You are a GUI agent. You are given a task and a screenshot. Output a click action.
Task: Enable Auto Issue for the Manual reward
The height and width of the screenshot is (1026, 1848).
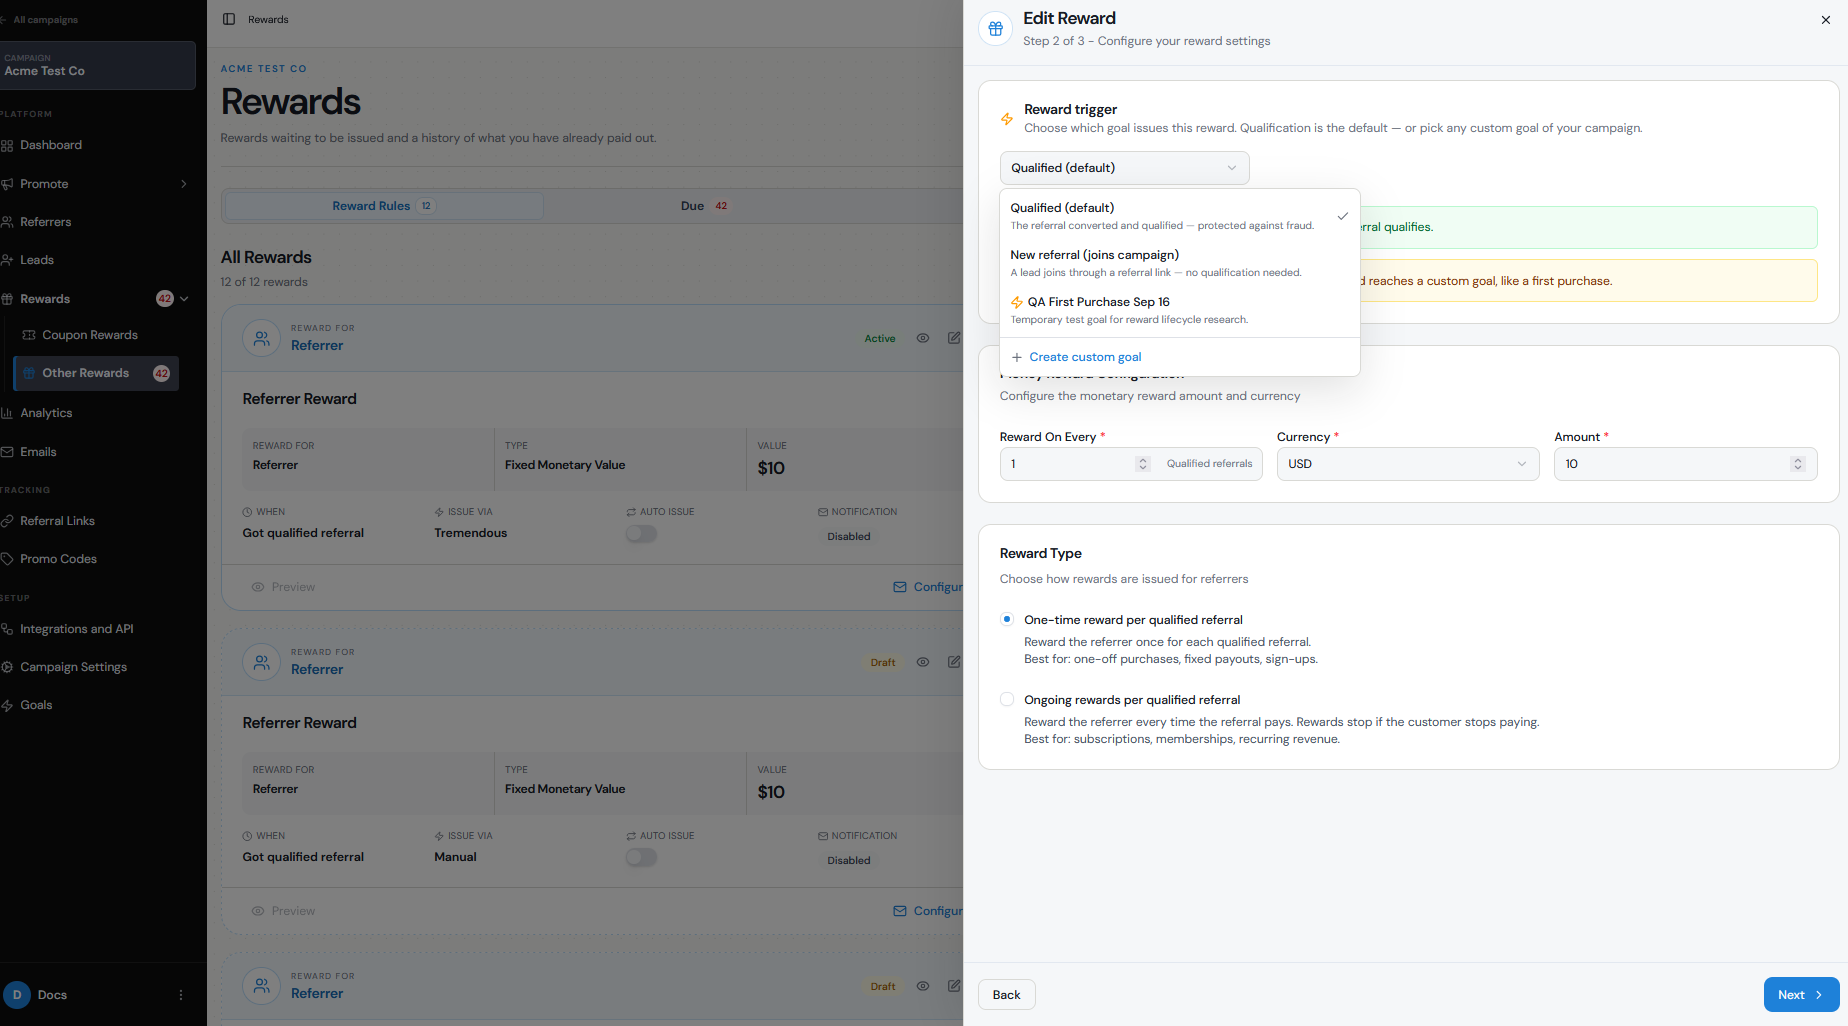point(641,858)
